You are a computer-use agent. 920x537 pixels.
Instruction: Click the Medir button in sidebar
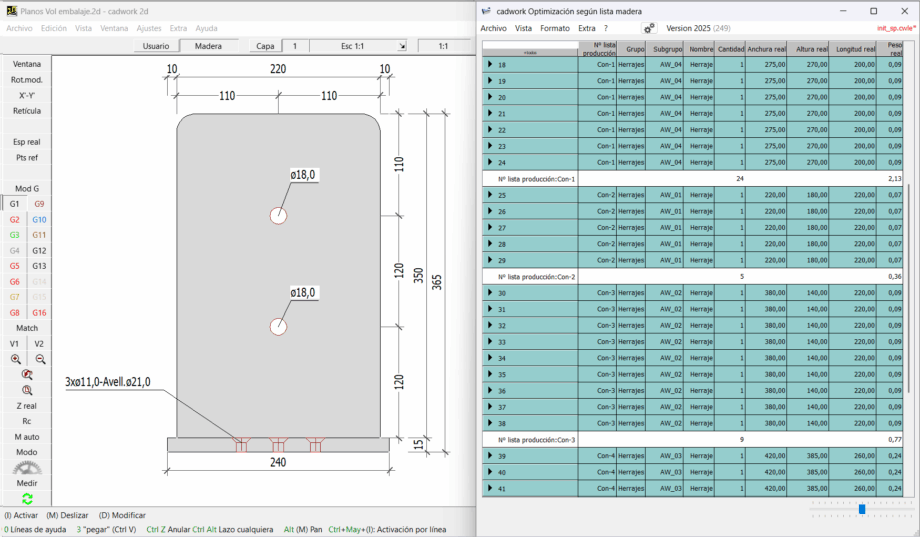(x=27, y=483)
